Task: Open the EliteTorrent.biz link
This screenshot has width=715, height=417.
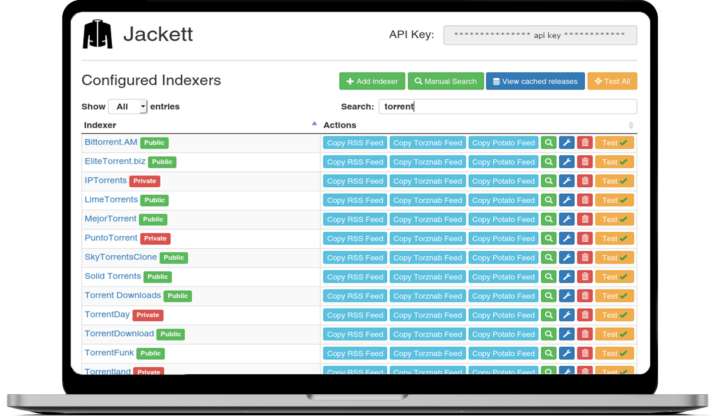Action: tap(115, 161)
